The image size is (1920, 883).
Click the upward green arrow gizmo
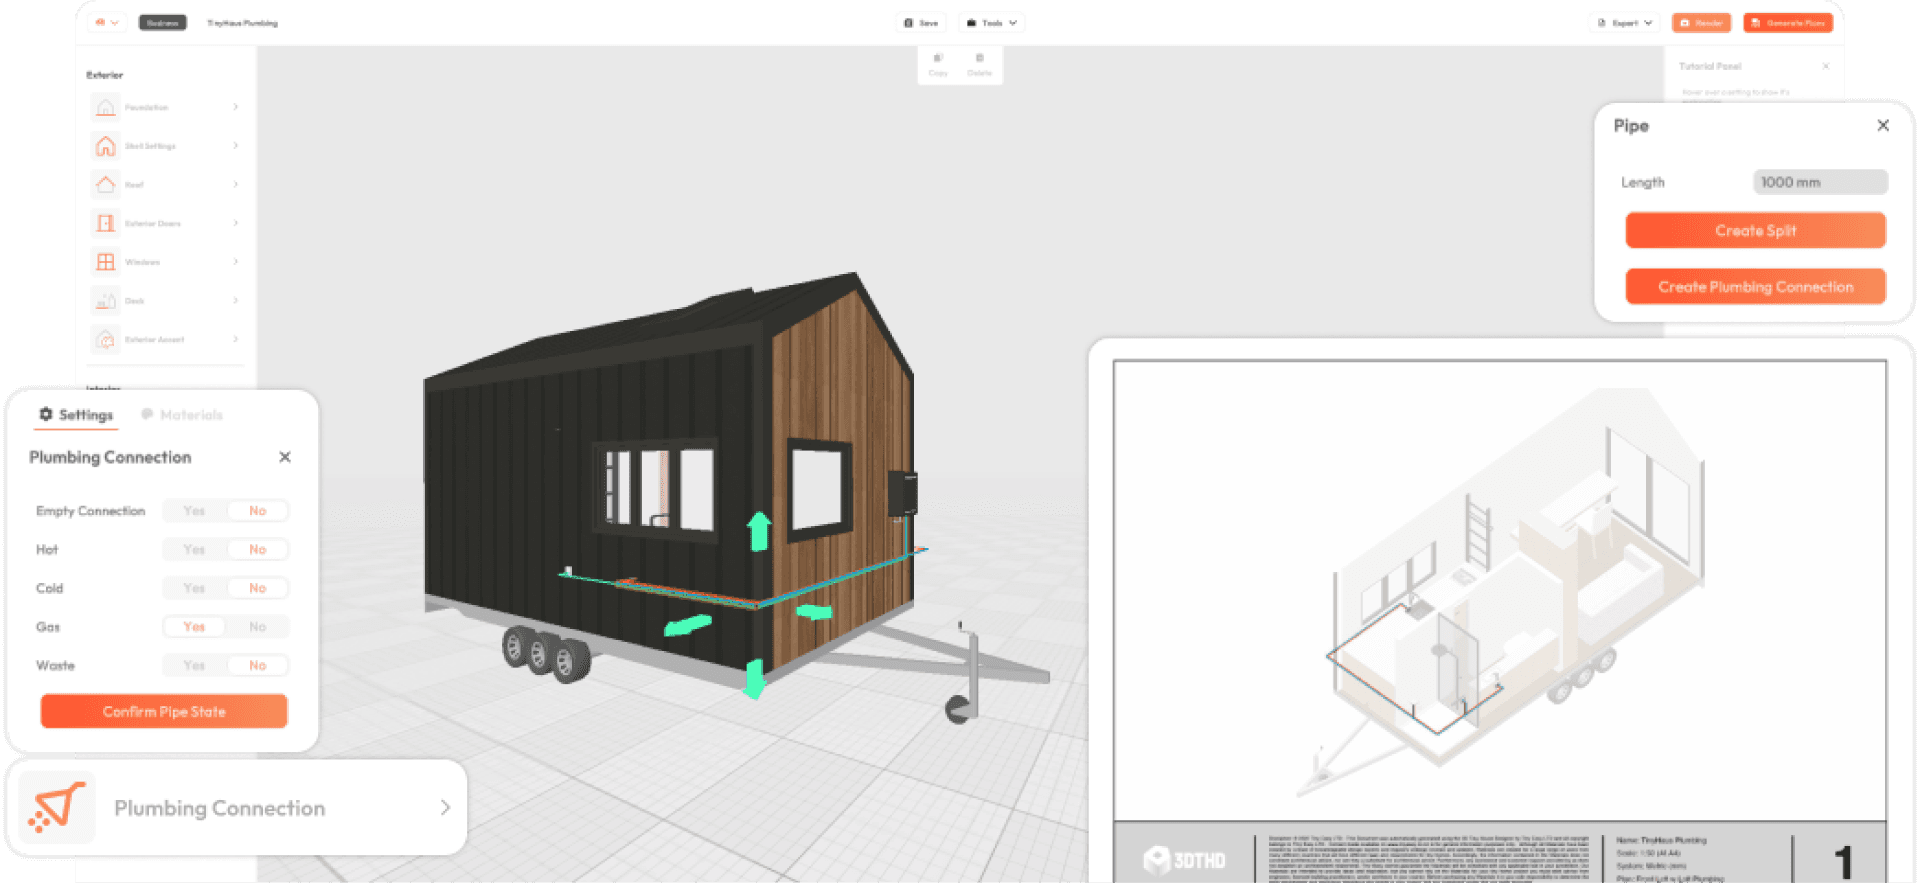[759, 531]
